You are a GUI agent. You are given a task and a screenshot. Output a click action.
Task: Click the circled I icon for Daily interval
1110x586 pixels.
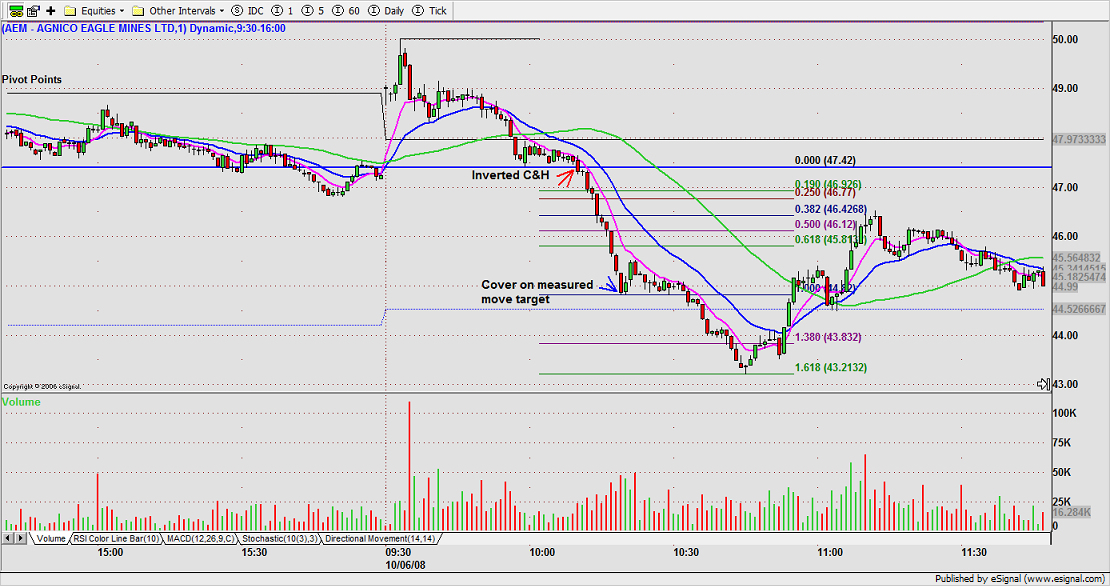pos(374,11)
